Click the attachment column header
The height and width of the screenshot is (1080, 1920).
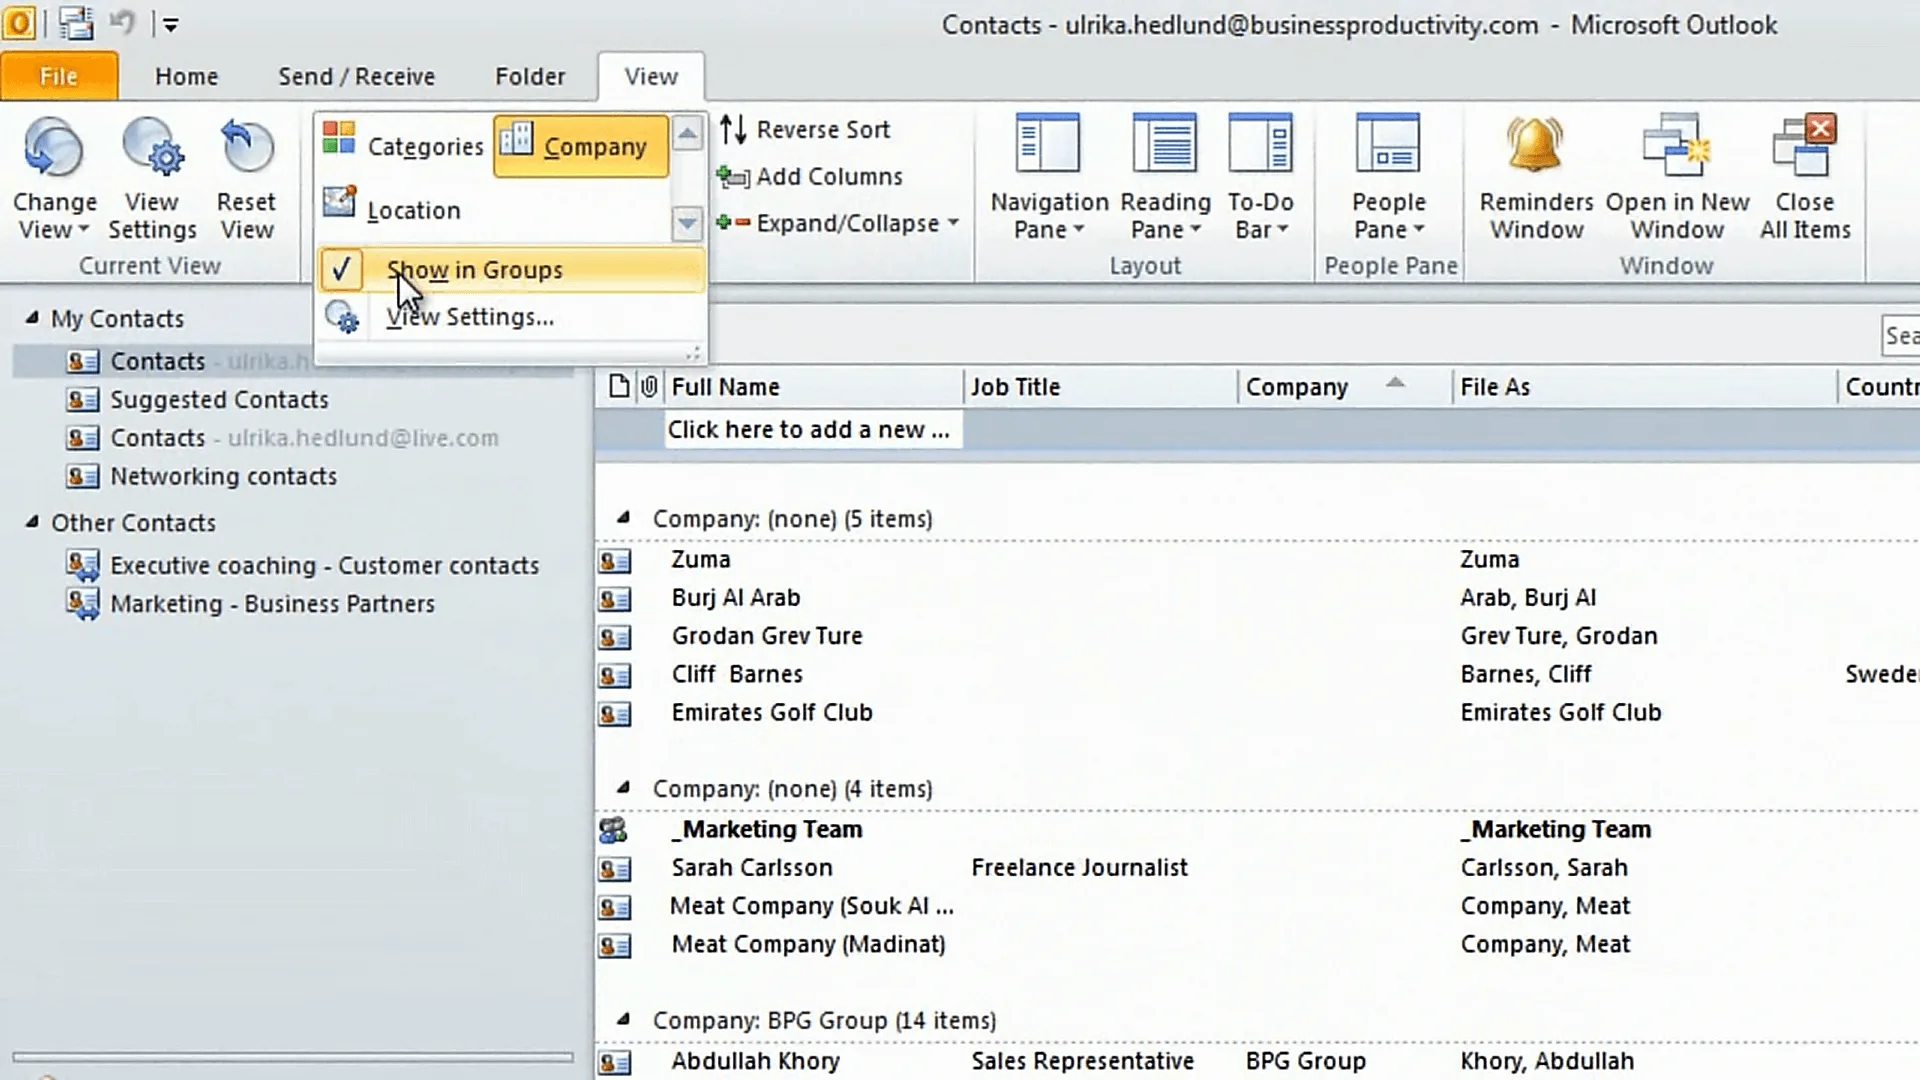click(649, 387)
